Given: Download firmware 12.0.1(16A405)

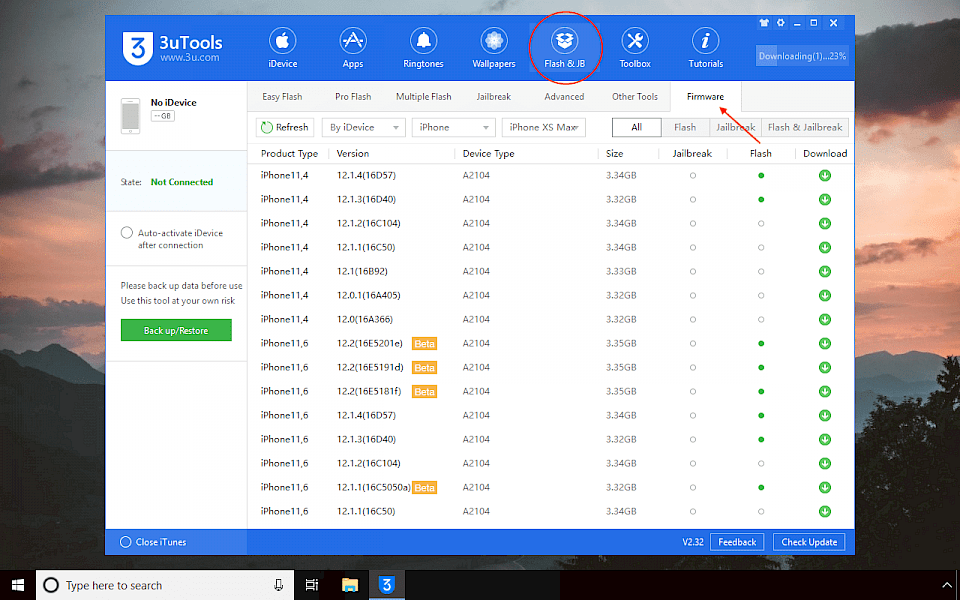Looking at the screenshot, I should (x=825, y=295).
